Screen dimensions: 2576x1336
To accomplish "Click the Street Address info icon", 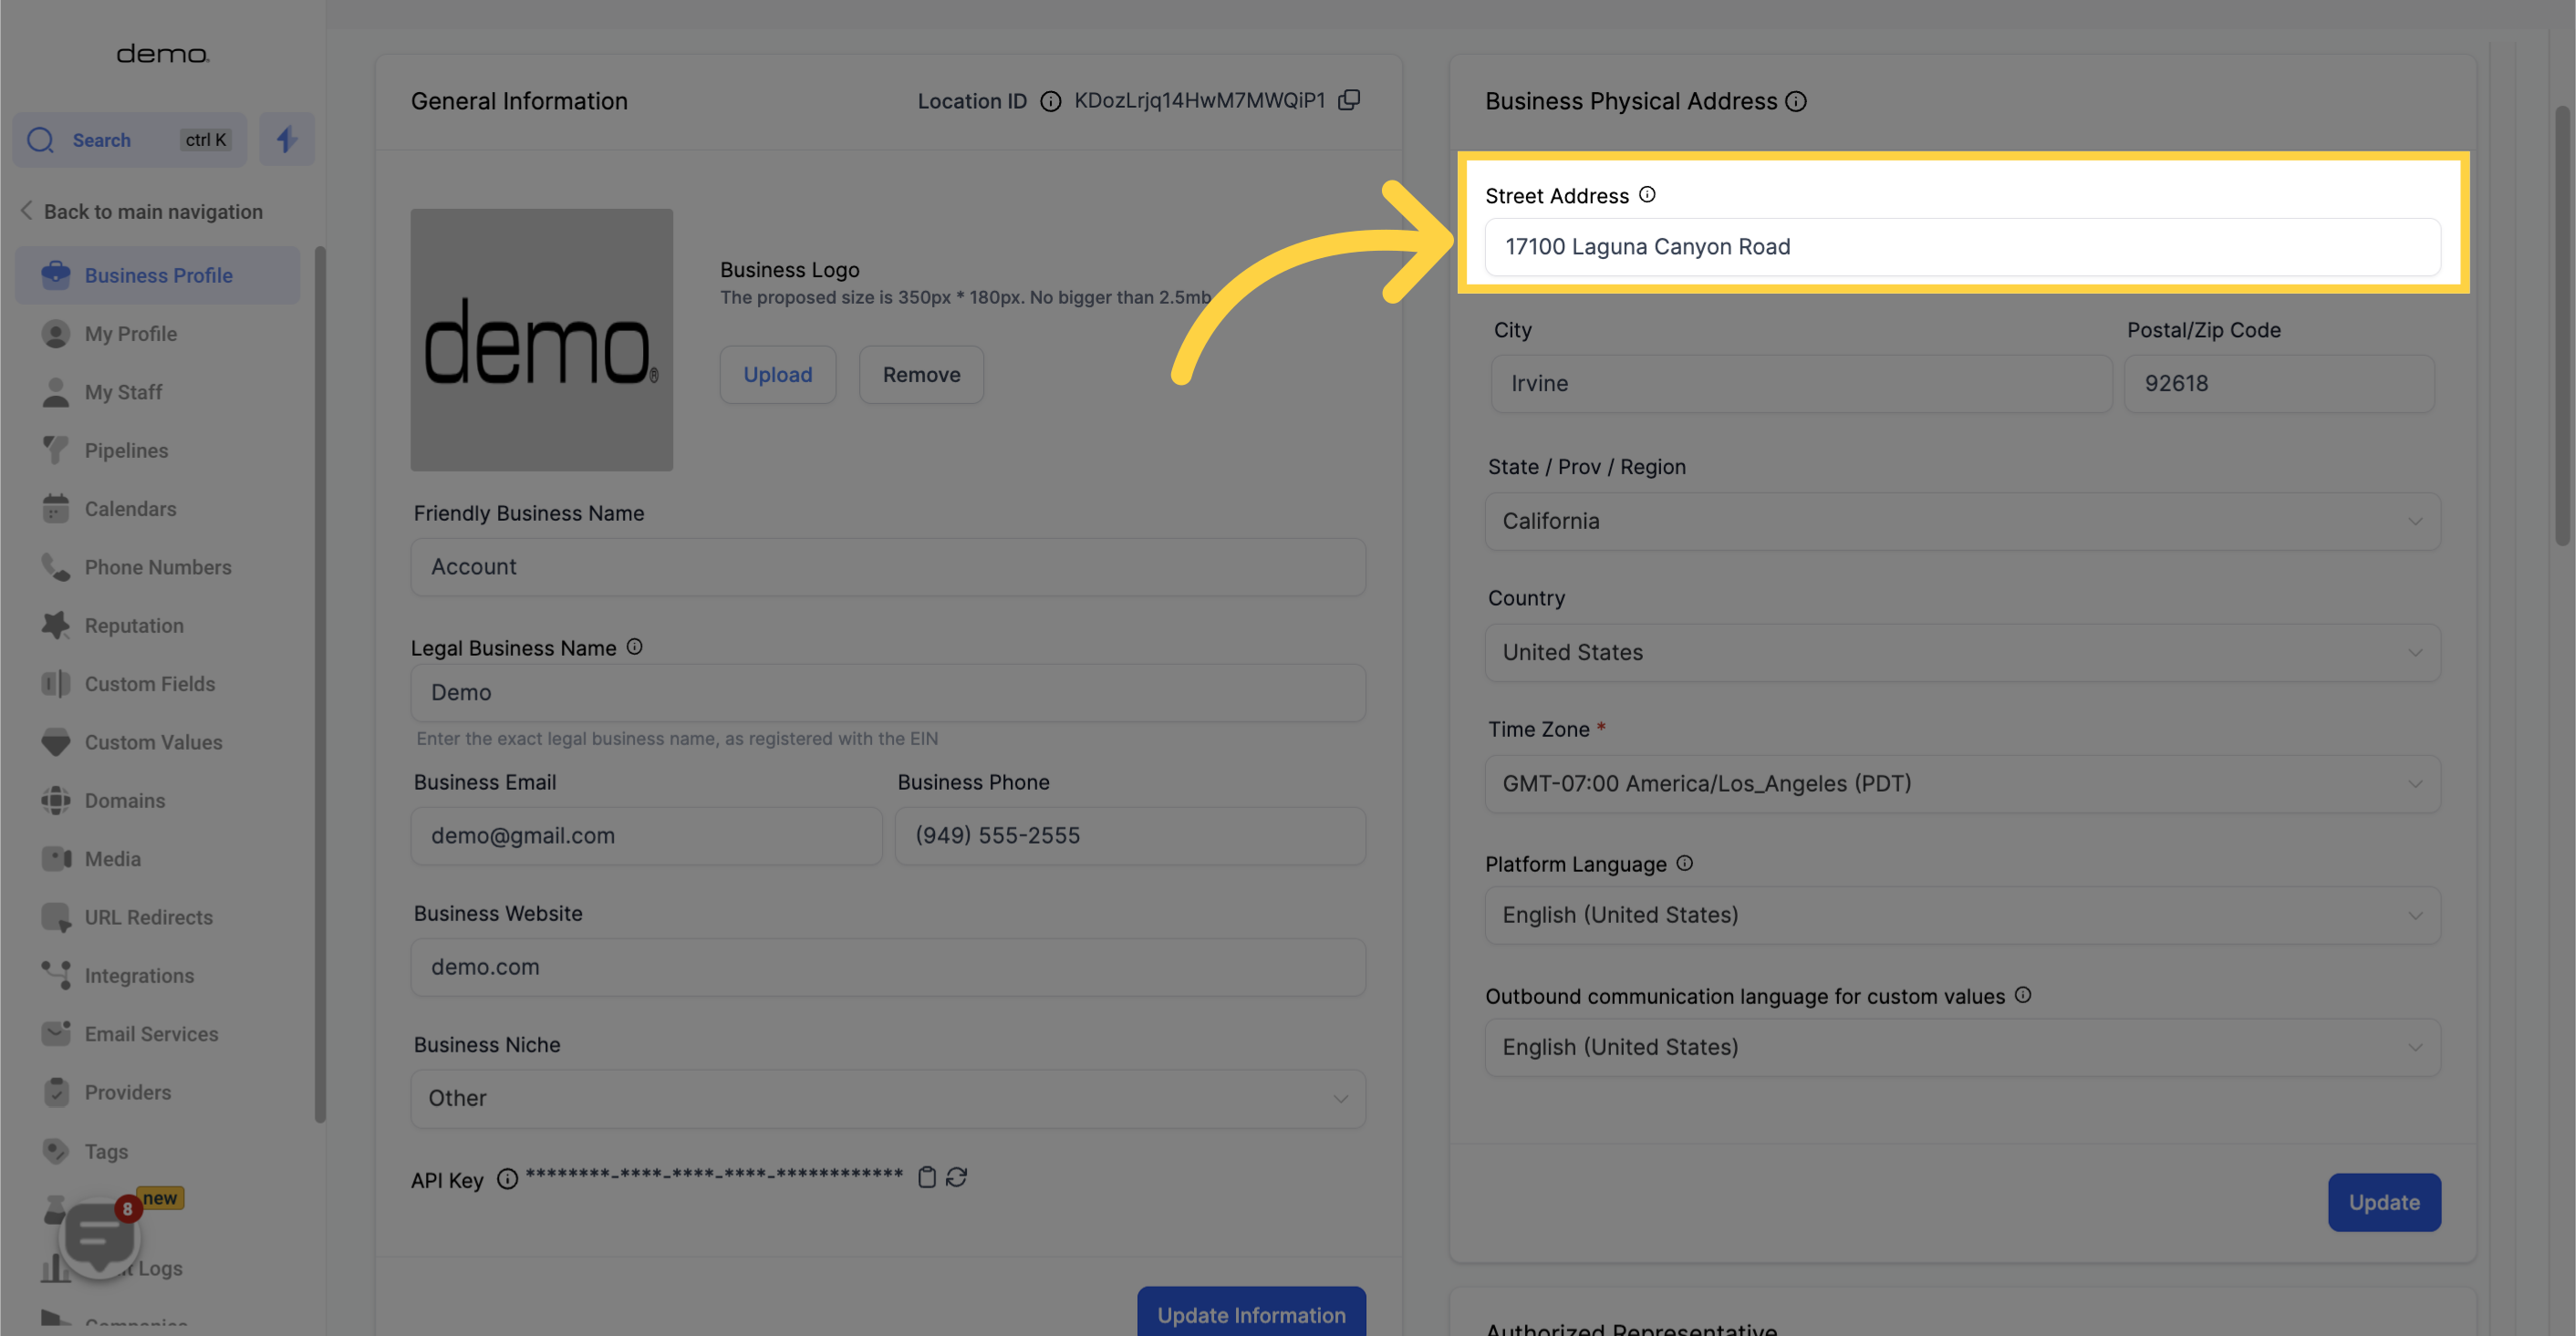I will 1647,195.
